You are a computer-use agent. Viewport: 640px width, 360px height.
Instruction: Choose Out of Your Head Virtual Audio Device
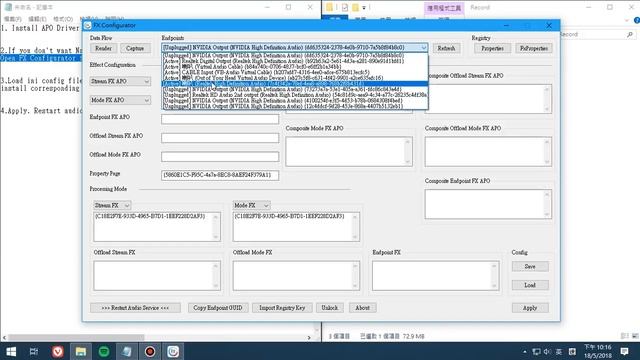pyautogui.click(x=295, y=78)
